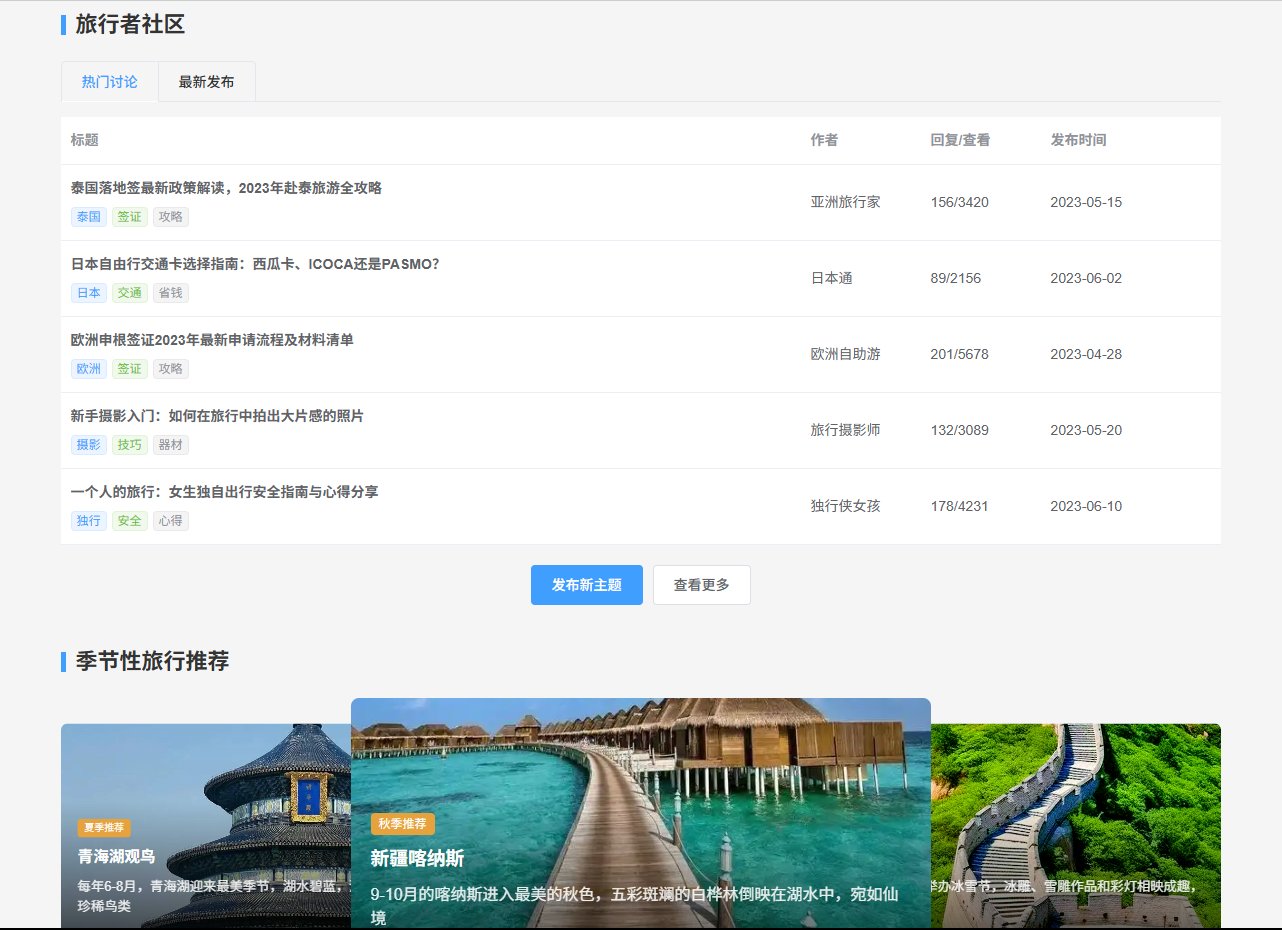Open the 一个人的旅行 safety guide post
1282x930 pixels.
pyautogui.click(x=224, y=492)
